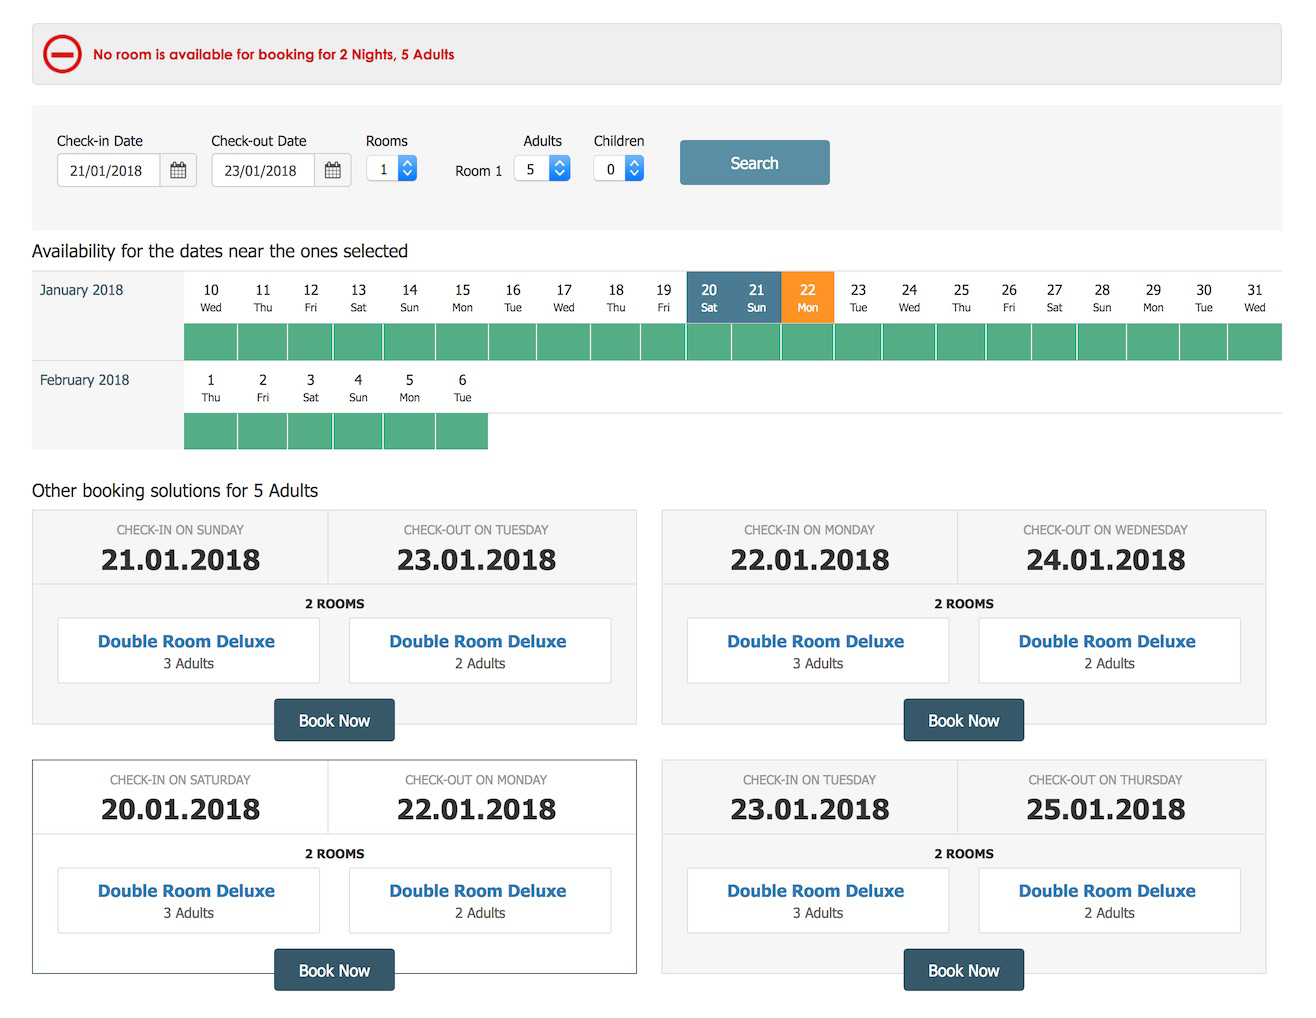Book Now for 20.01.2018 check-in

[x=334, y=970]
